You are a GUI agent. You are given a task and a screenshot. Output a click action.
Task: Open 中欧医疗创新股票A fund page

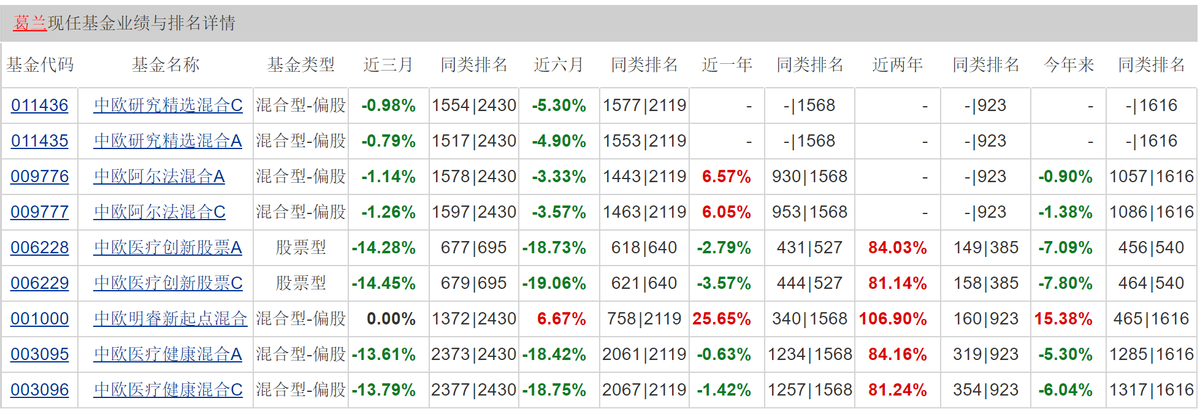coord(168,248)
